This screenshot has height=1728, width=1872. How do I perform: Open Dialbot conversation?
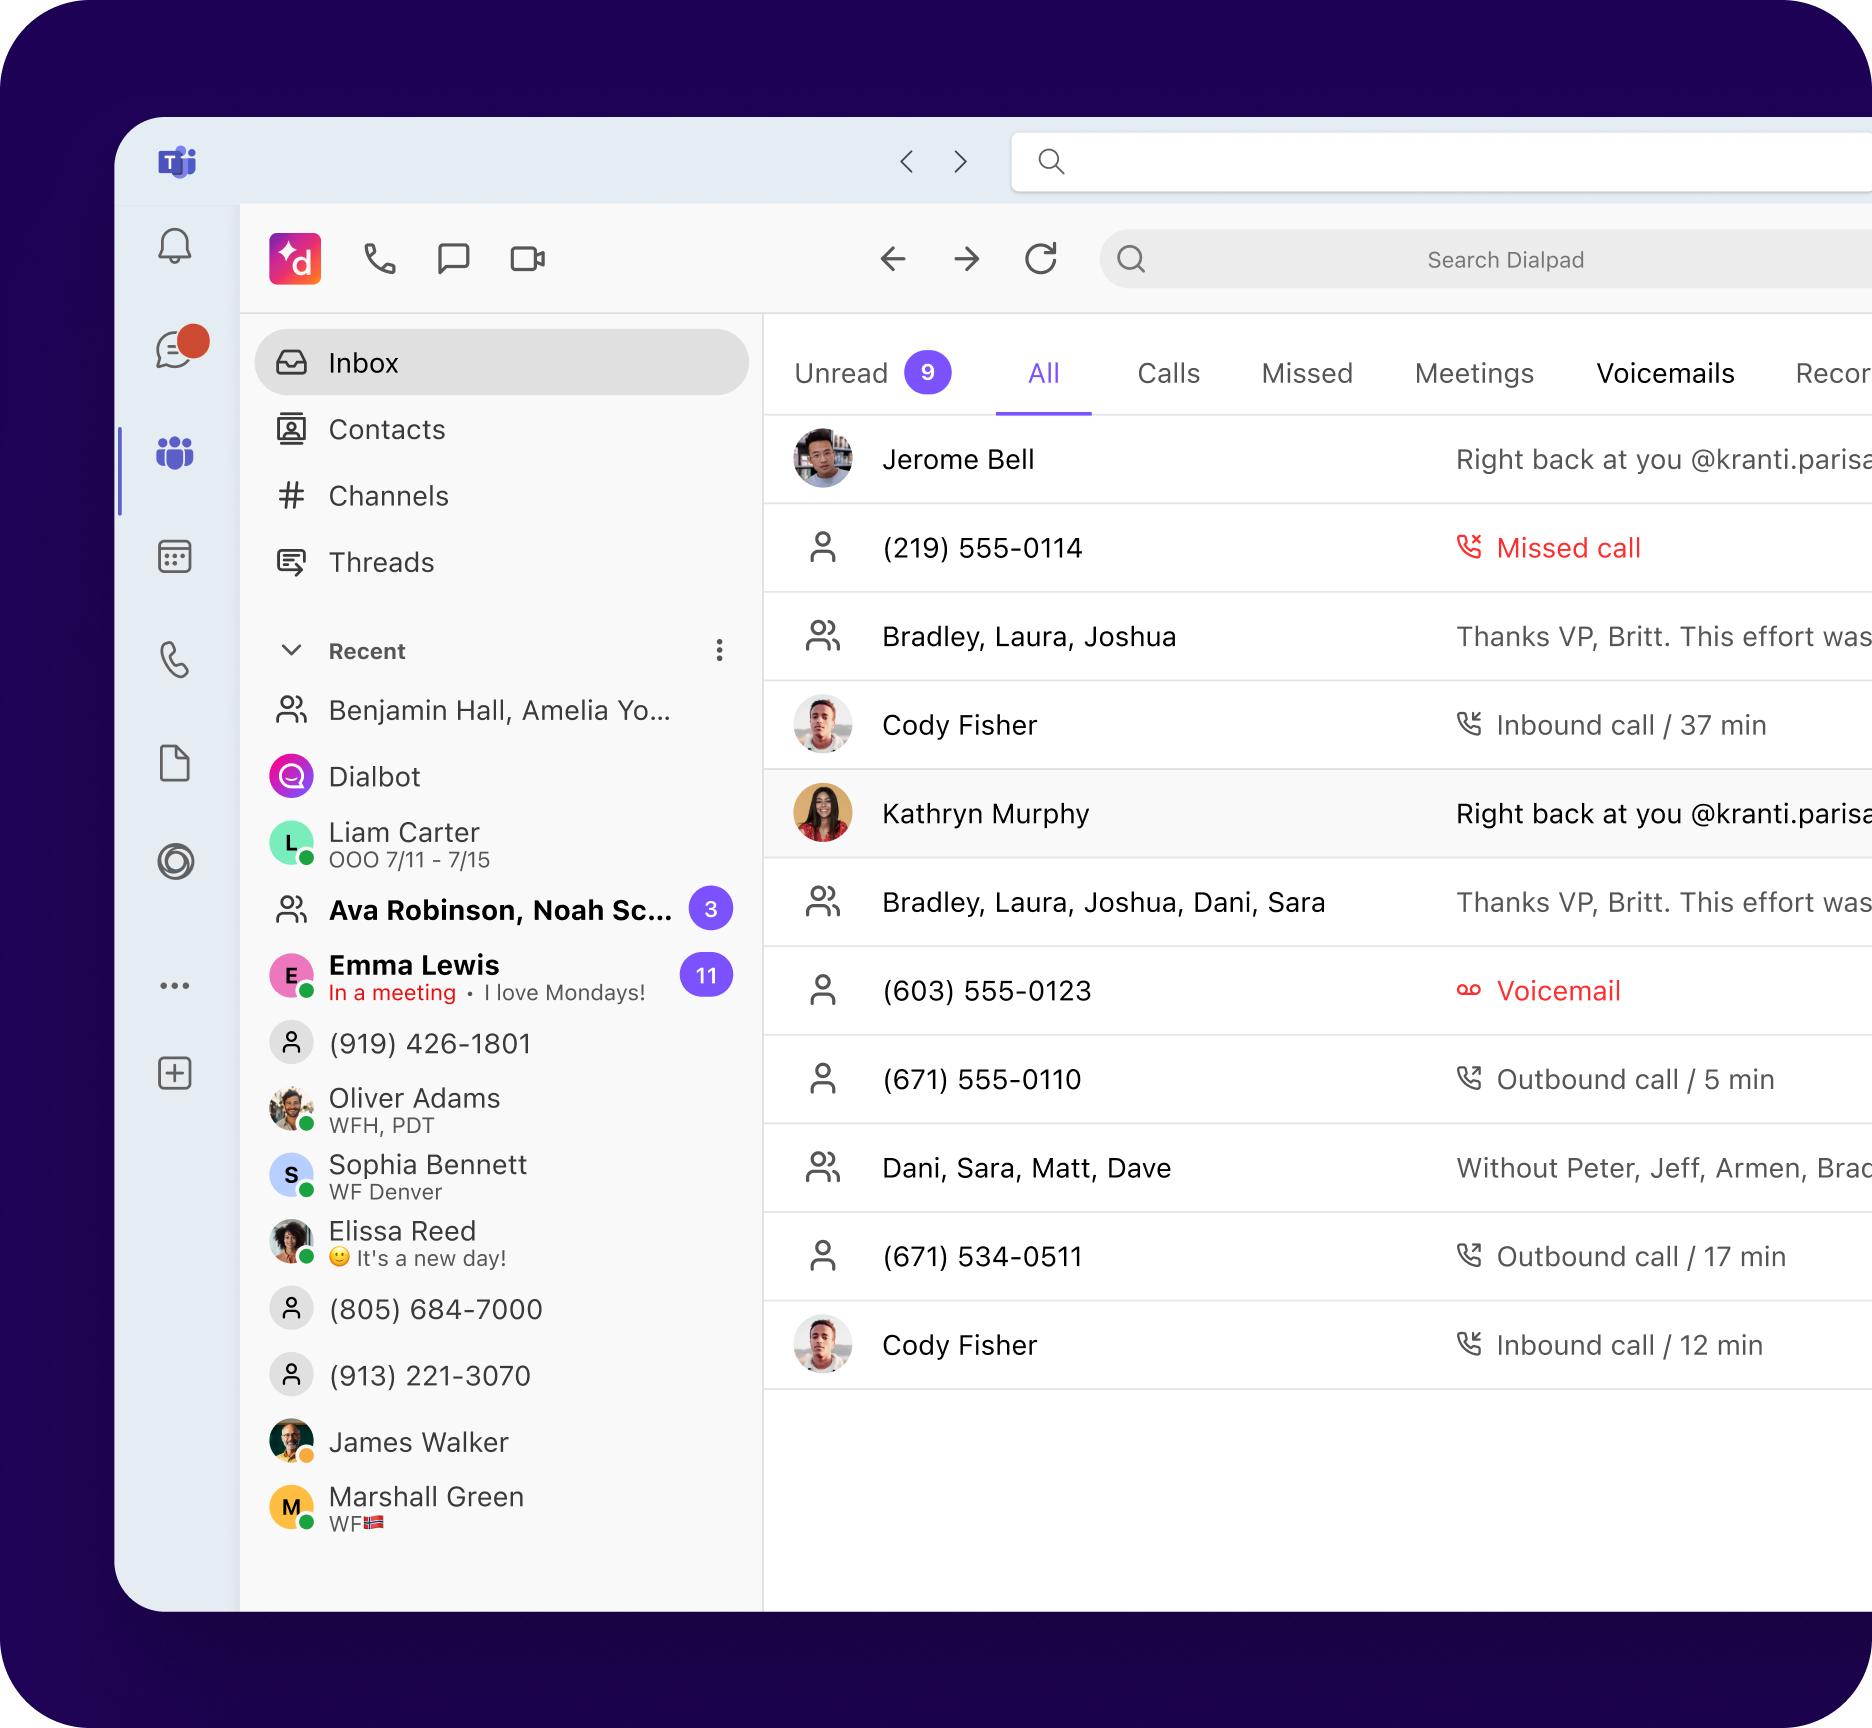(502, 776)
